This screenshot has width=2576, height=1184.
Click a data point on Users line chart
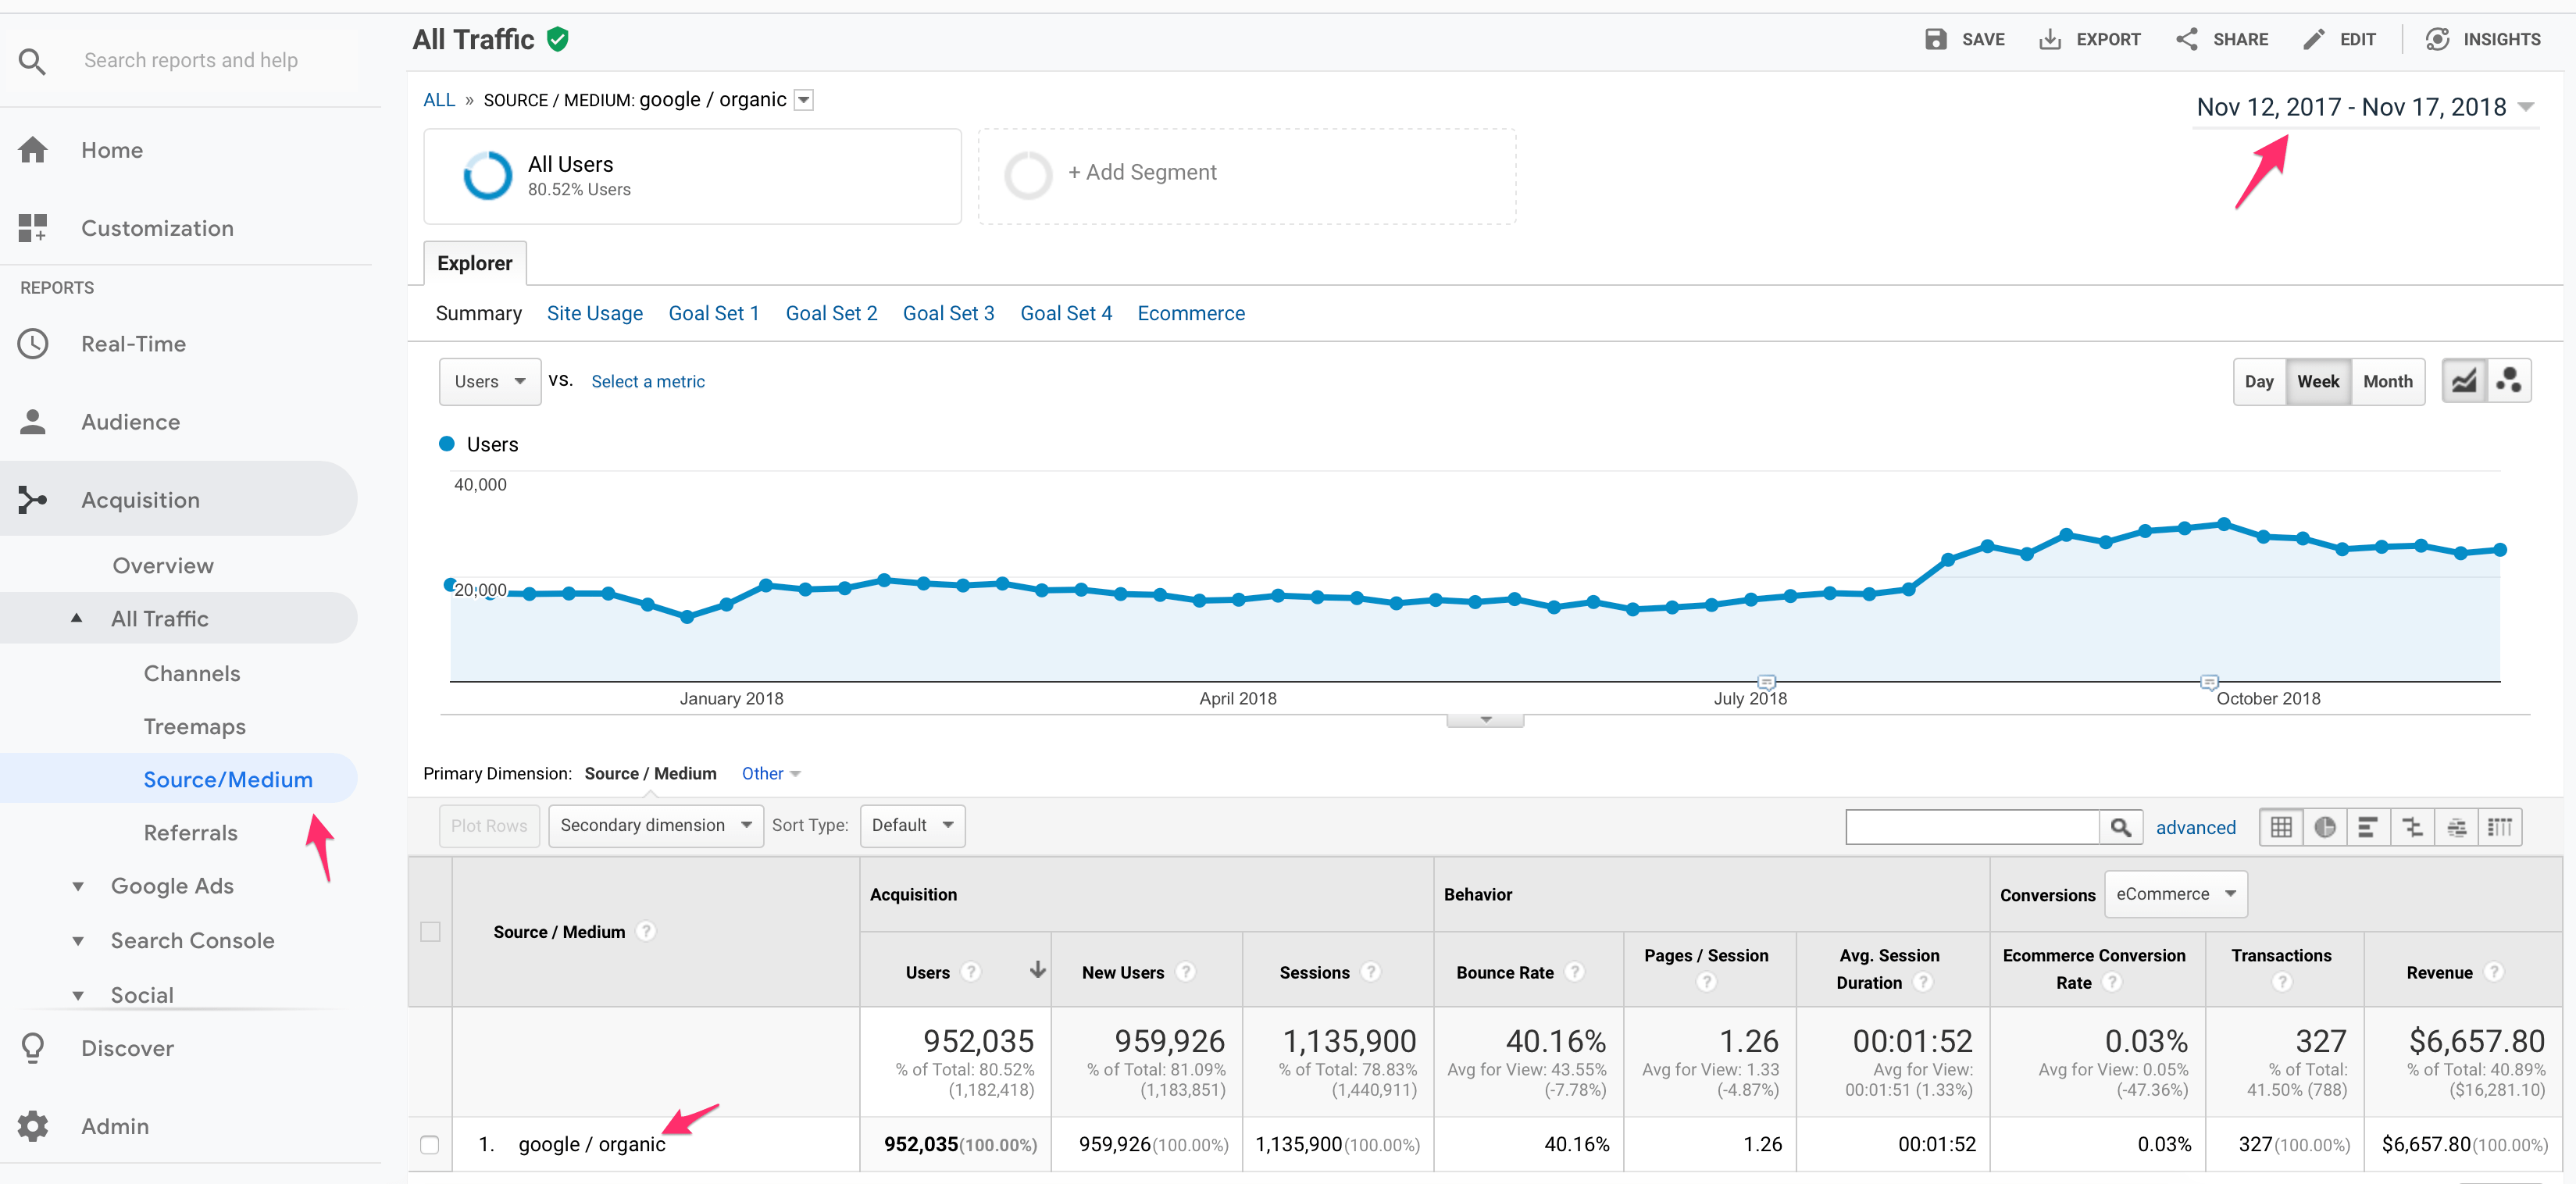coord(2224,524)
